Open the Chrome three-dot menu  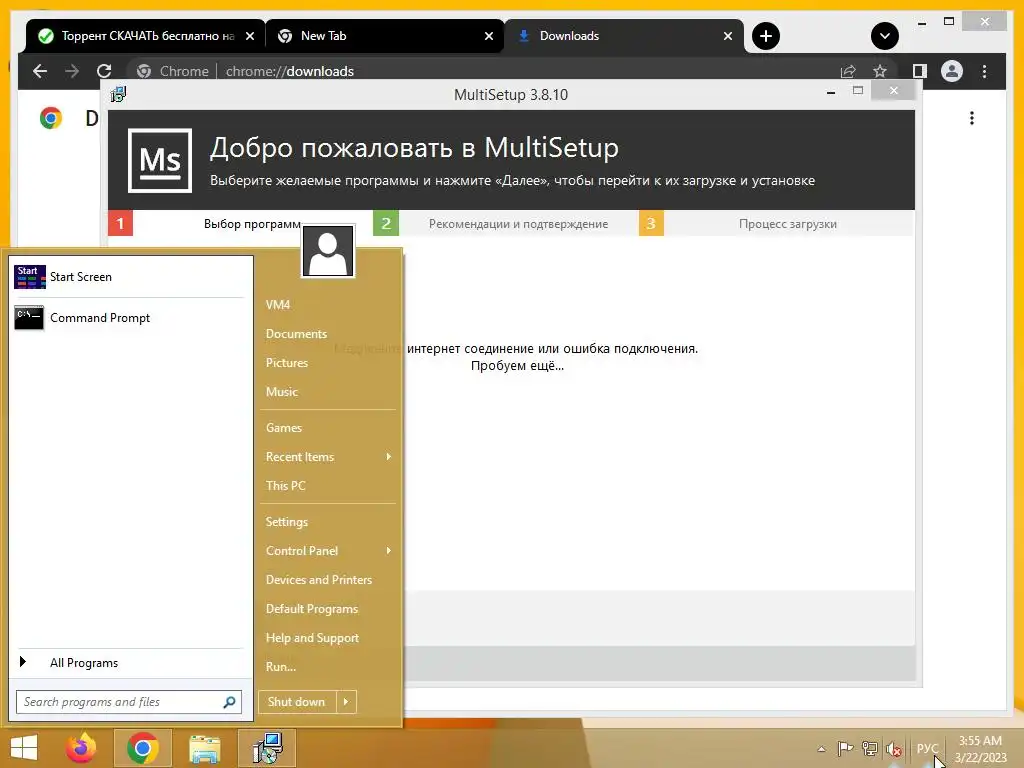[984, 71]
